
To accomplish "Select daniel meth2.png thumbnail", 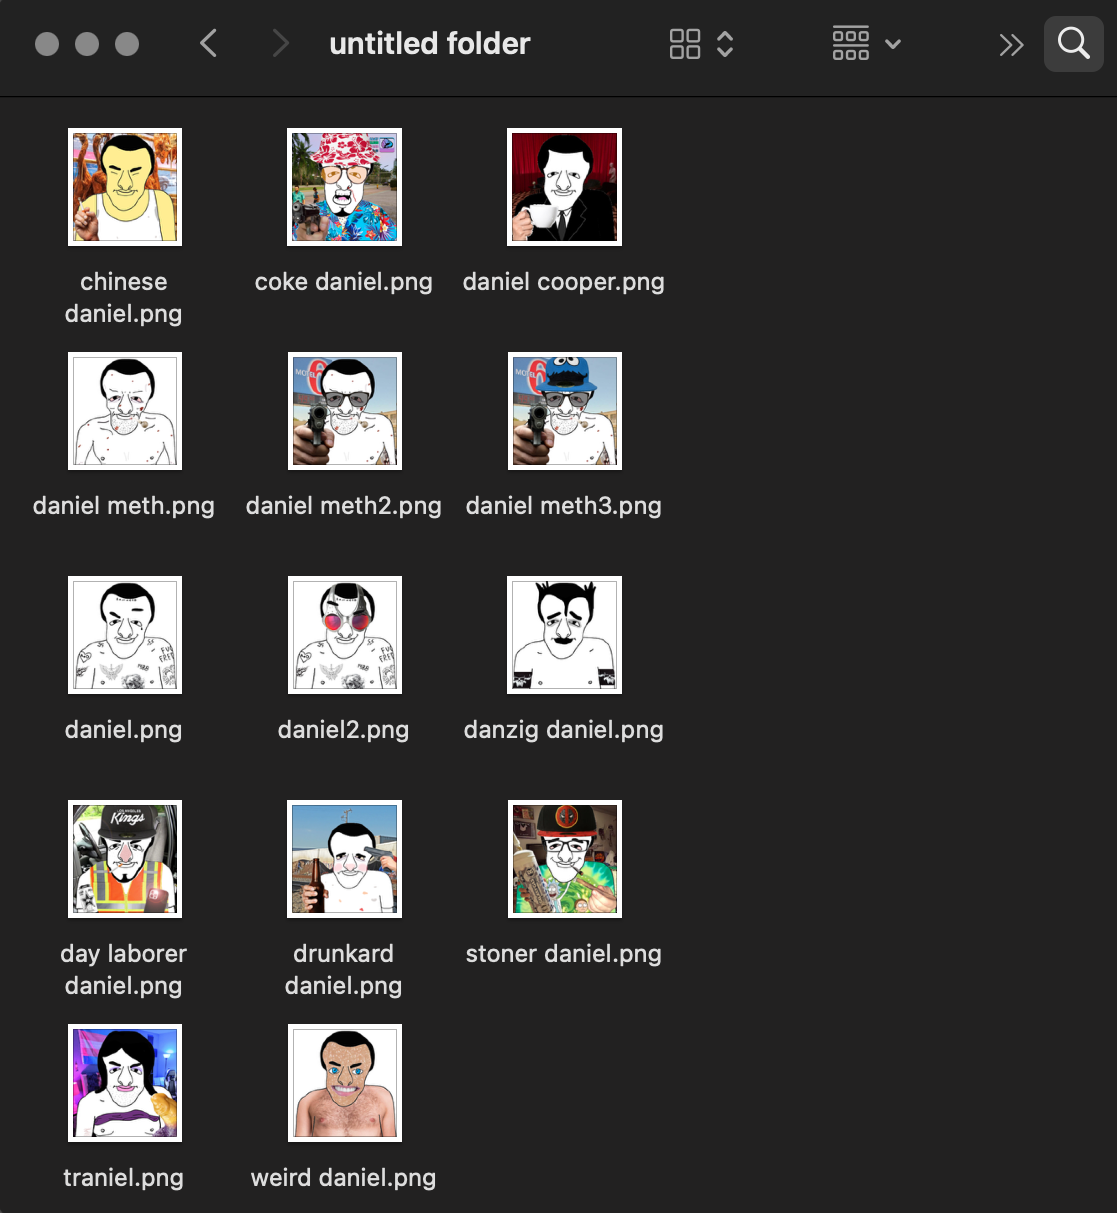I will click(x=345, y=411).
